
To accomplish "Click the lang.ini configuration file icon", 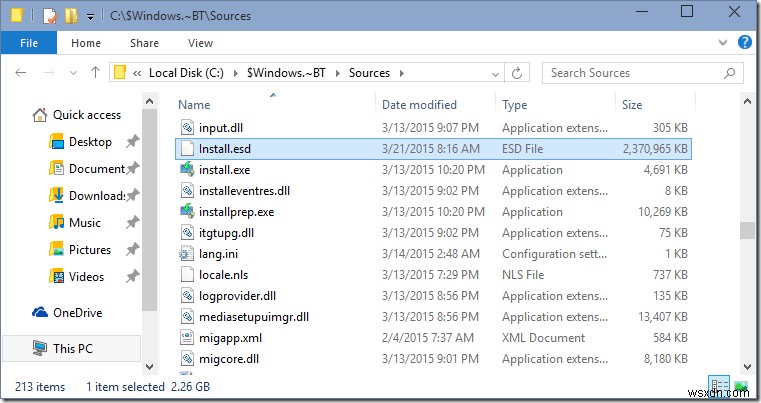I will tap(186, 253).
